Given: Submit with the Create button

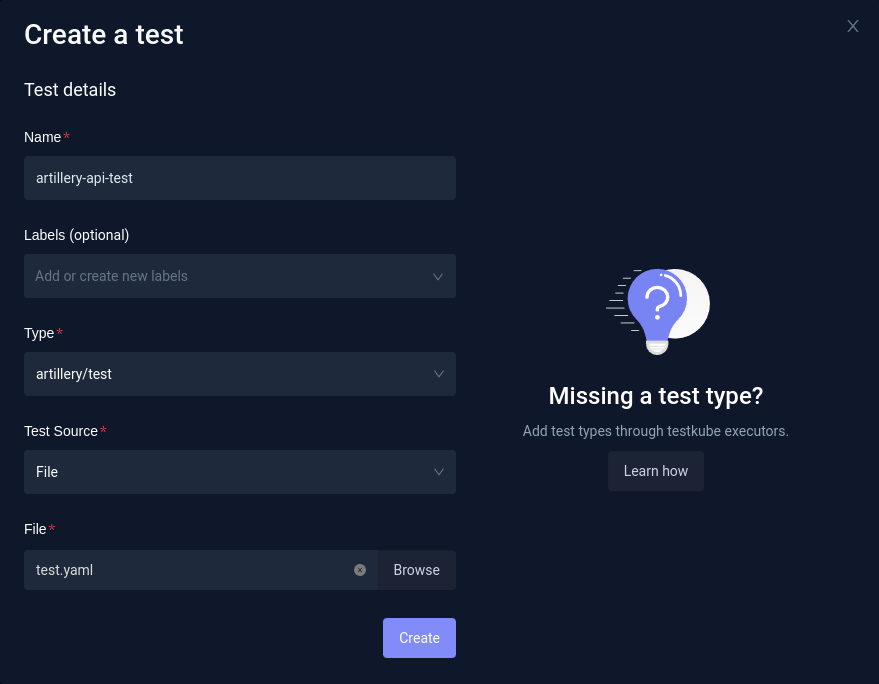Looking at the screenshot, I should (419, 638).
